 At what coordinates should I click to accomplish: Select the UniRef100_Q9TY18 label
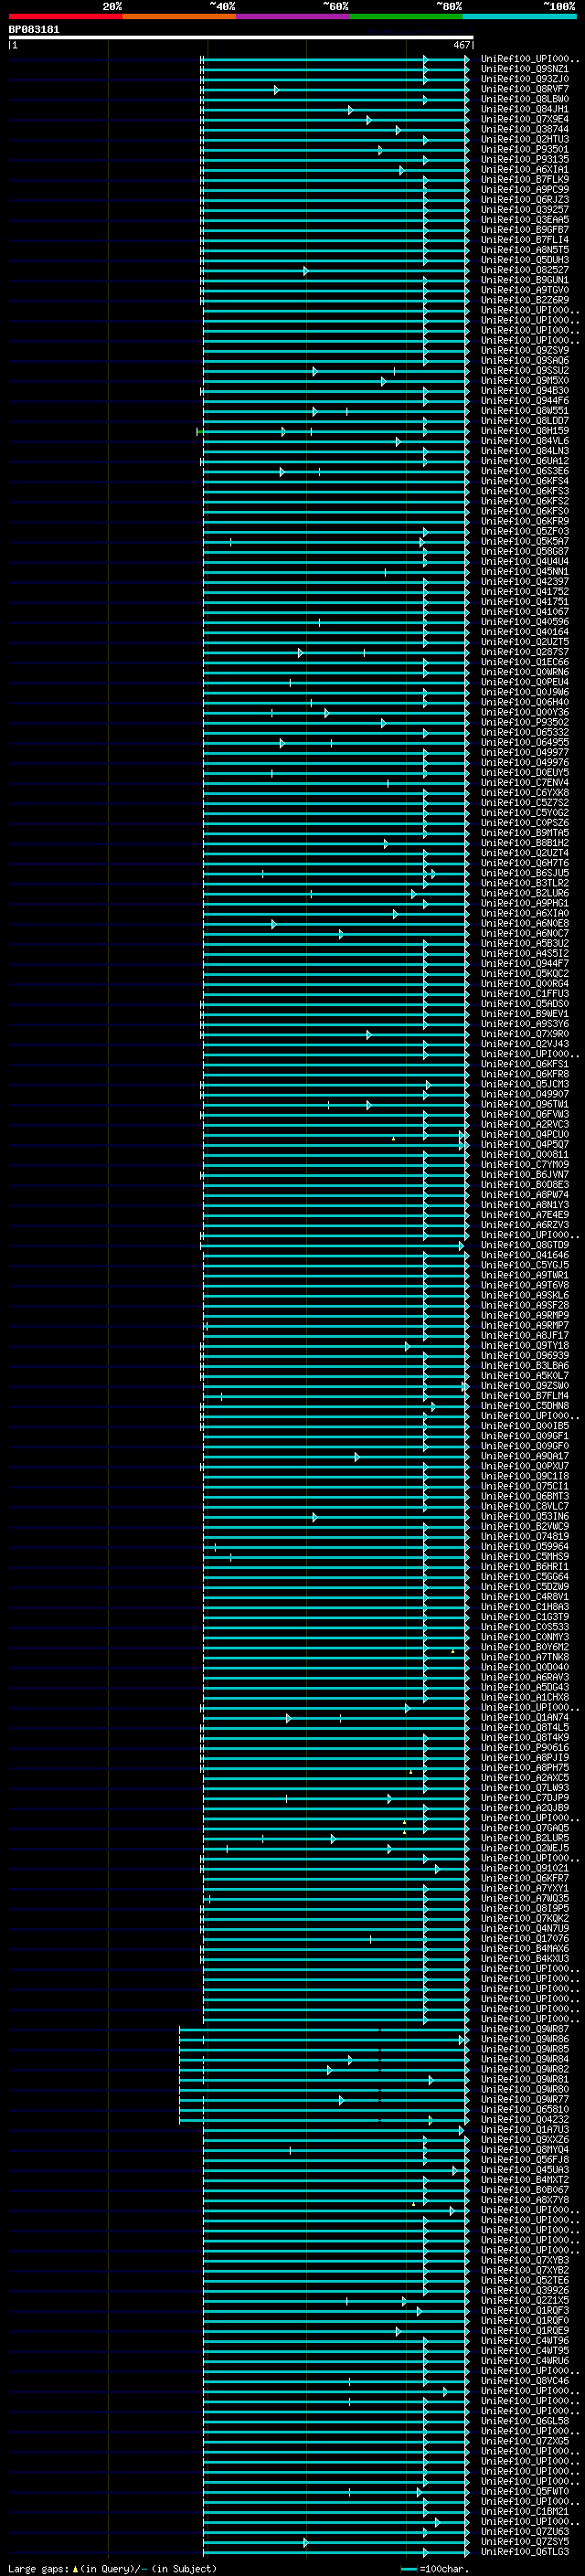pos(525,1346)
